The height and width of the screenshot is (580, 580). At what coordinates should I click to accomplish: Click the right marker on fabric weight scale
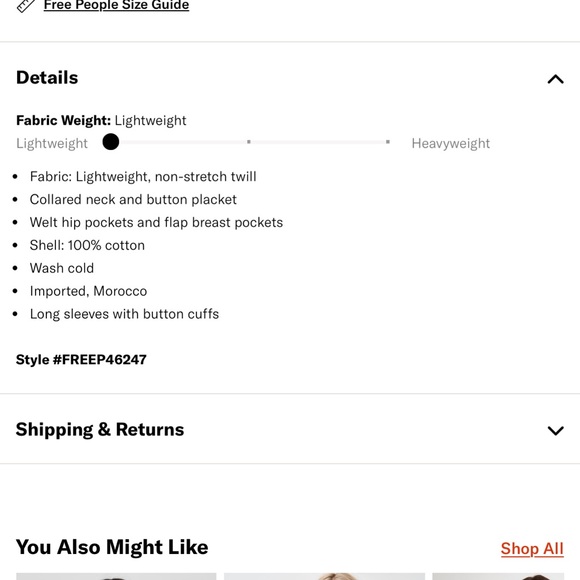pyautogui.click(x=388, y=142)
